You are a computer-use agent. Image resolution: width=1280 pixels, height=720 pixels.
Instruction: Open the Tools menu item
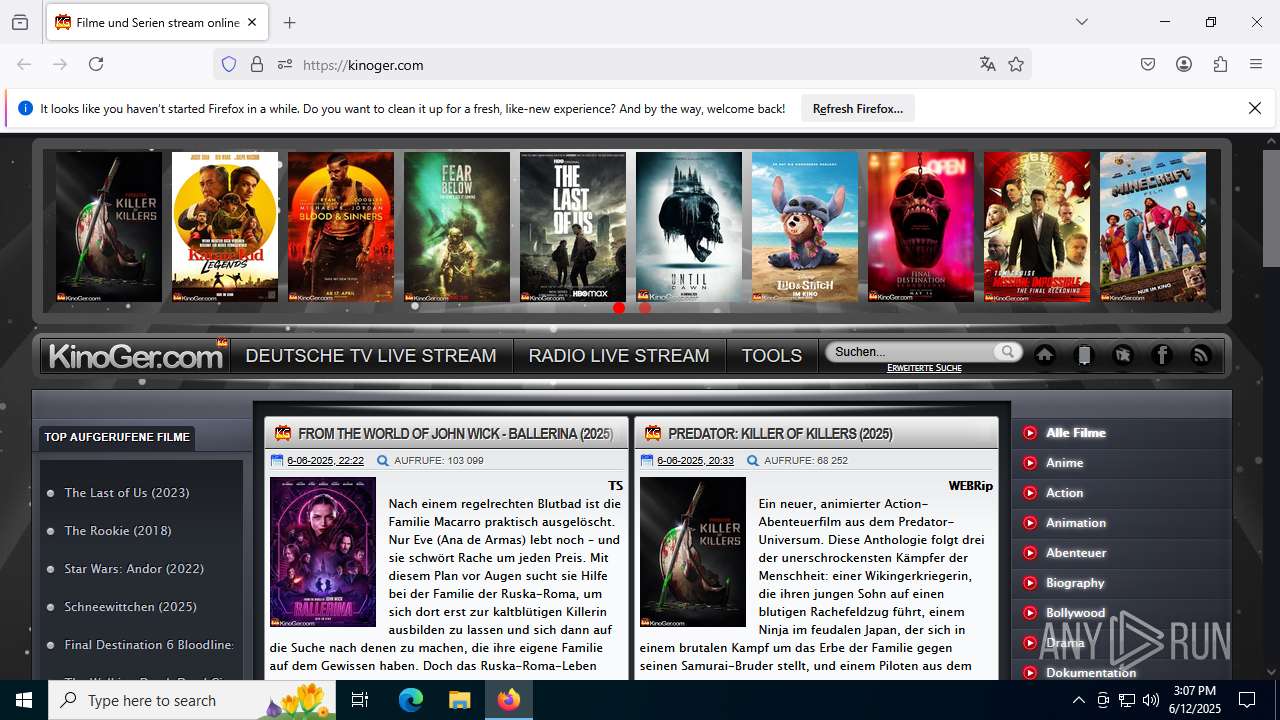tap(771, 355)
